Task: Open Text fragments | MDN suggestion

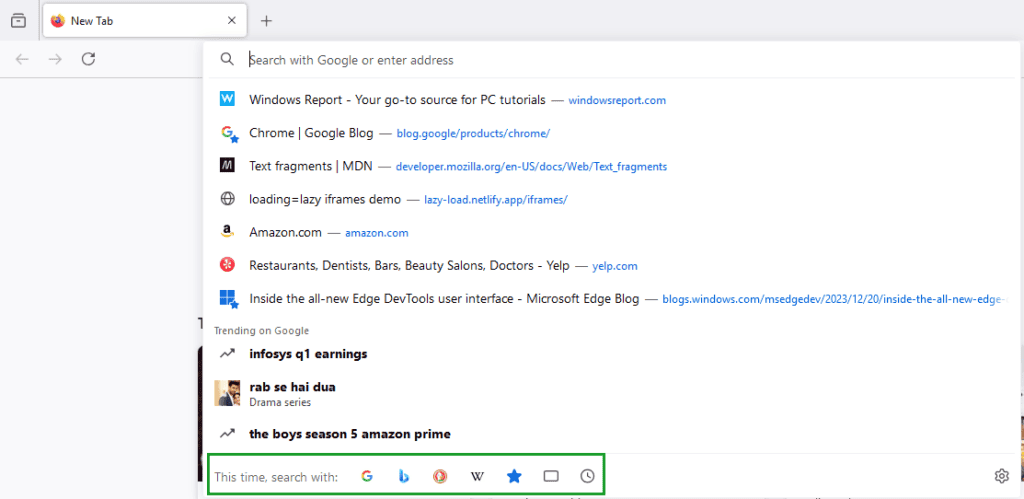Action: click(x=611, y=167)
